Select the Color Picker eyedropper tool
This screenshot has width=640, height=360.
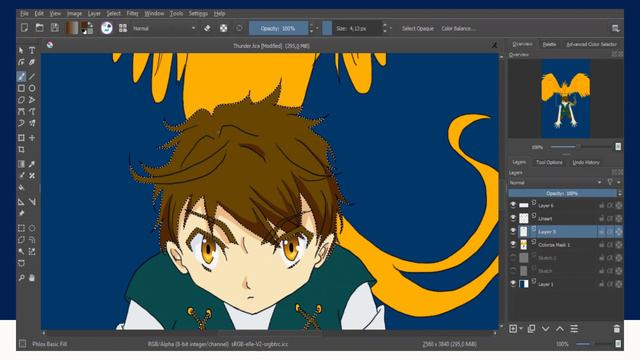pyautogui.click(x=32, y=164)
